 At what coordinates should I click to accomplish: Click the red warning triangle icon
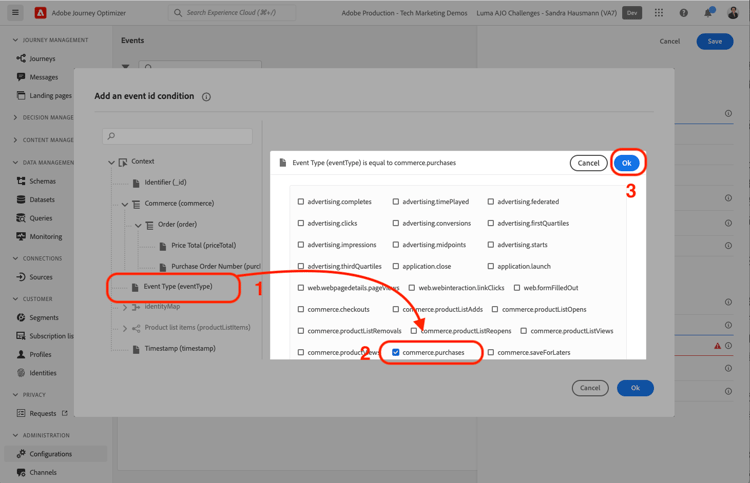pyautogui.click(x=717, y=346)
